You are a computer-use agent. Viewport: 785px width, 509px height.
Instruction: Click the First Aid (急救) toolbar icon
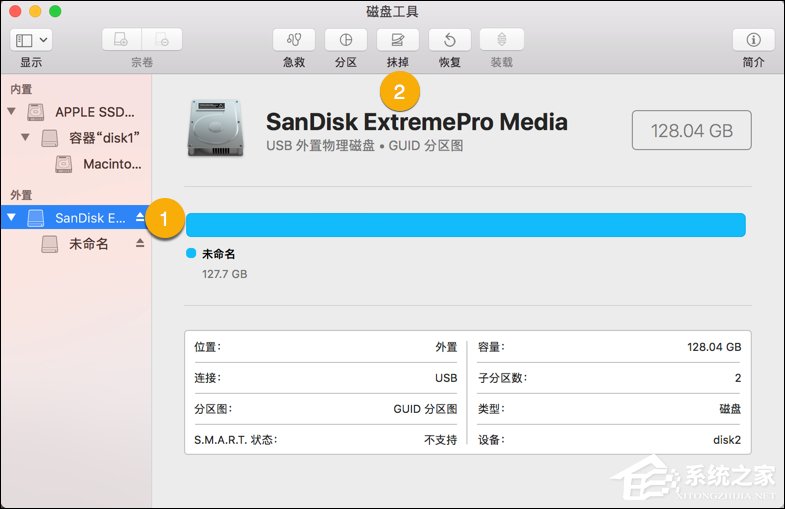click(x=294, y=40)
